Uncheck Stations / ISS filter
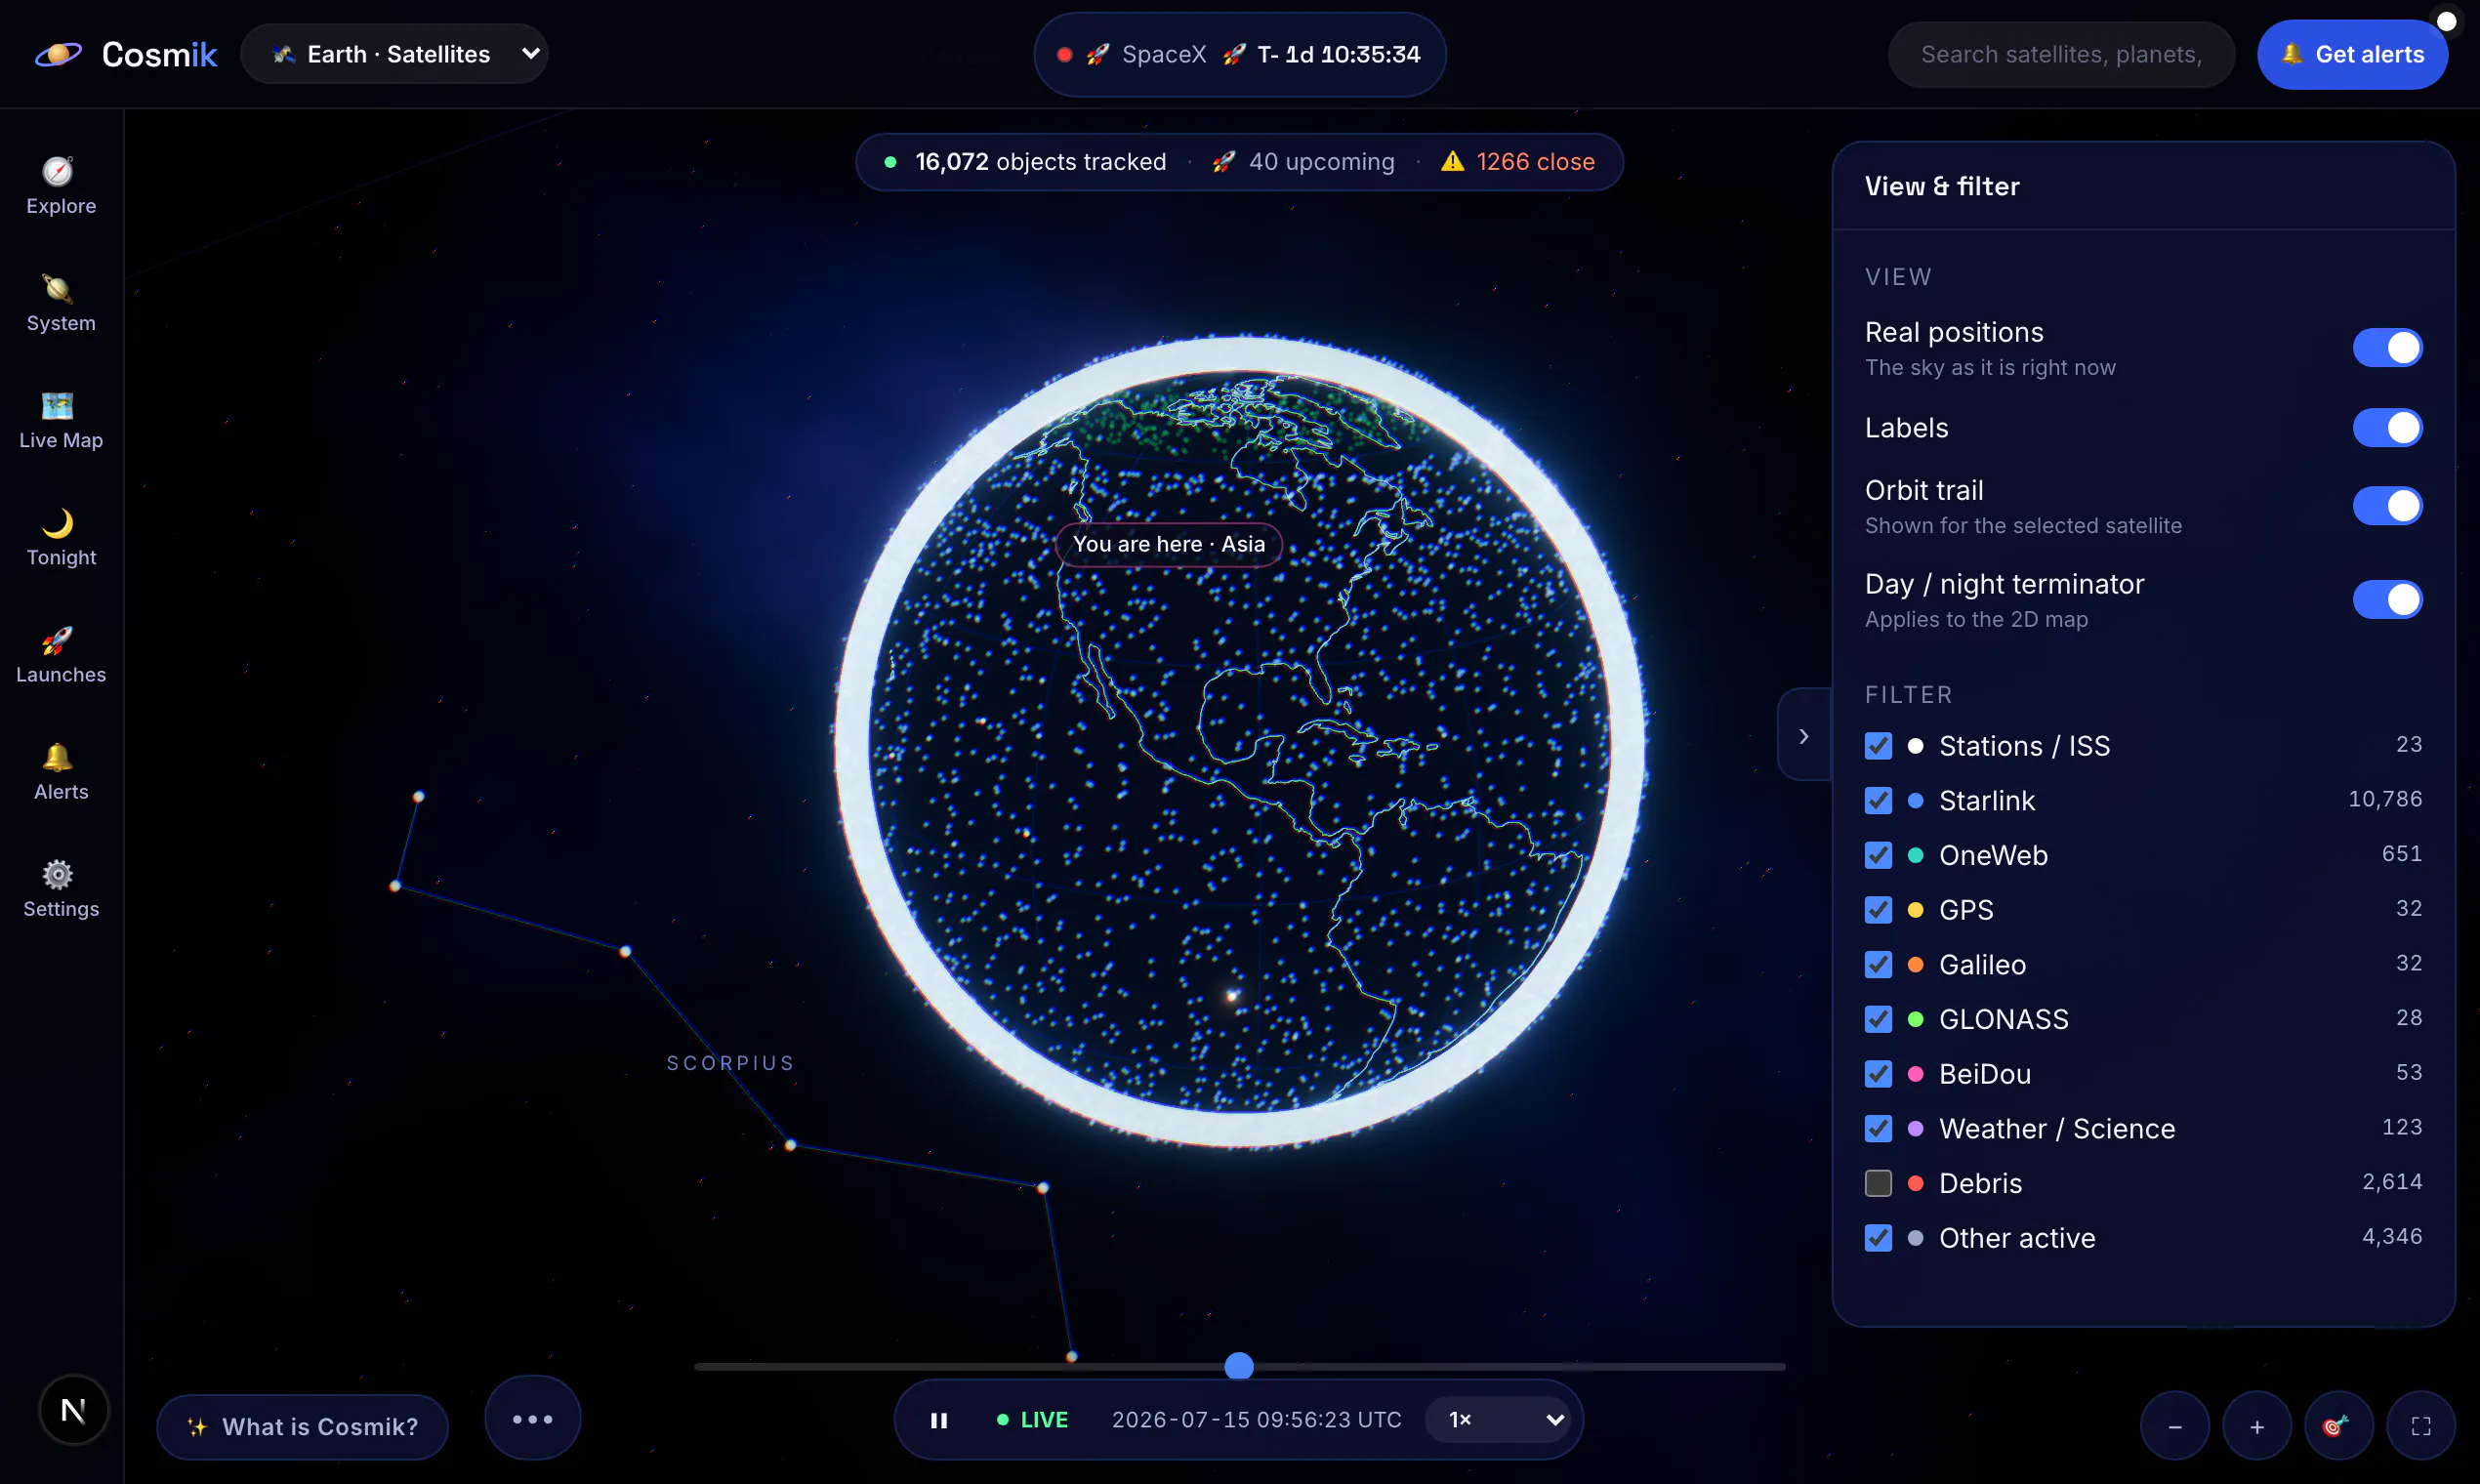Screen dimensions: 2480x1484 pos(1878,746)
